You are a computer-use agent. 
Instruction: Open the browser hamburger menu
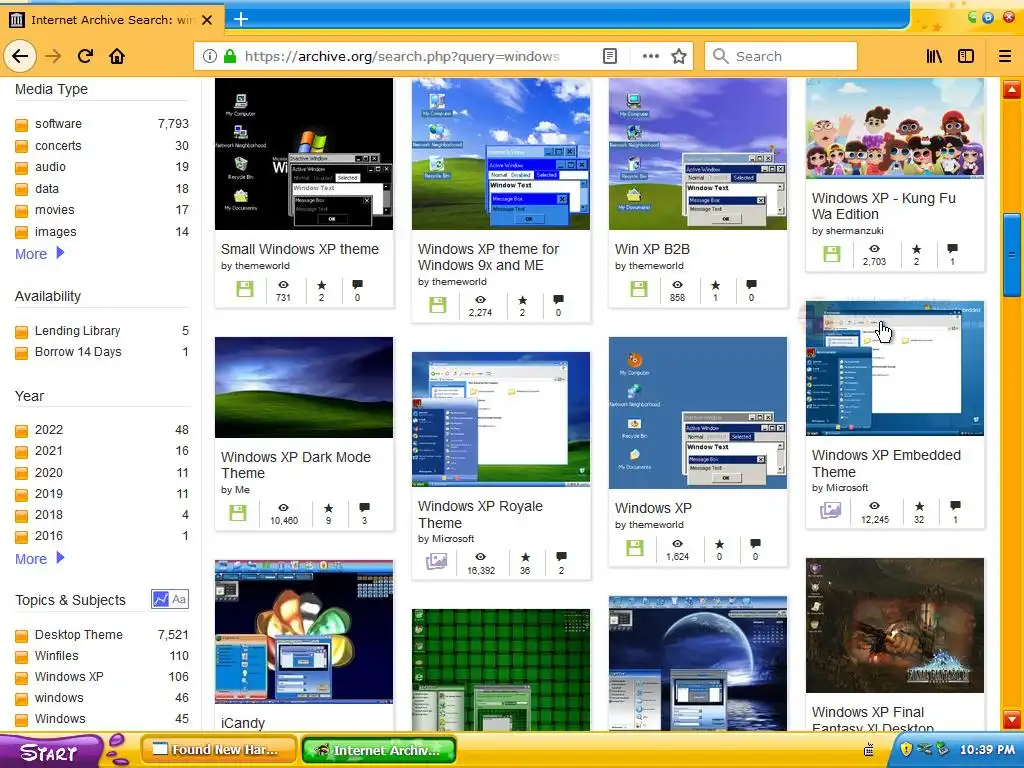click(1005, 56)
